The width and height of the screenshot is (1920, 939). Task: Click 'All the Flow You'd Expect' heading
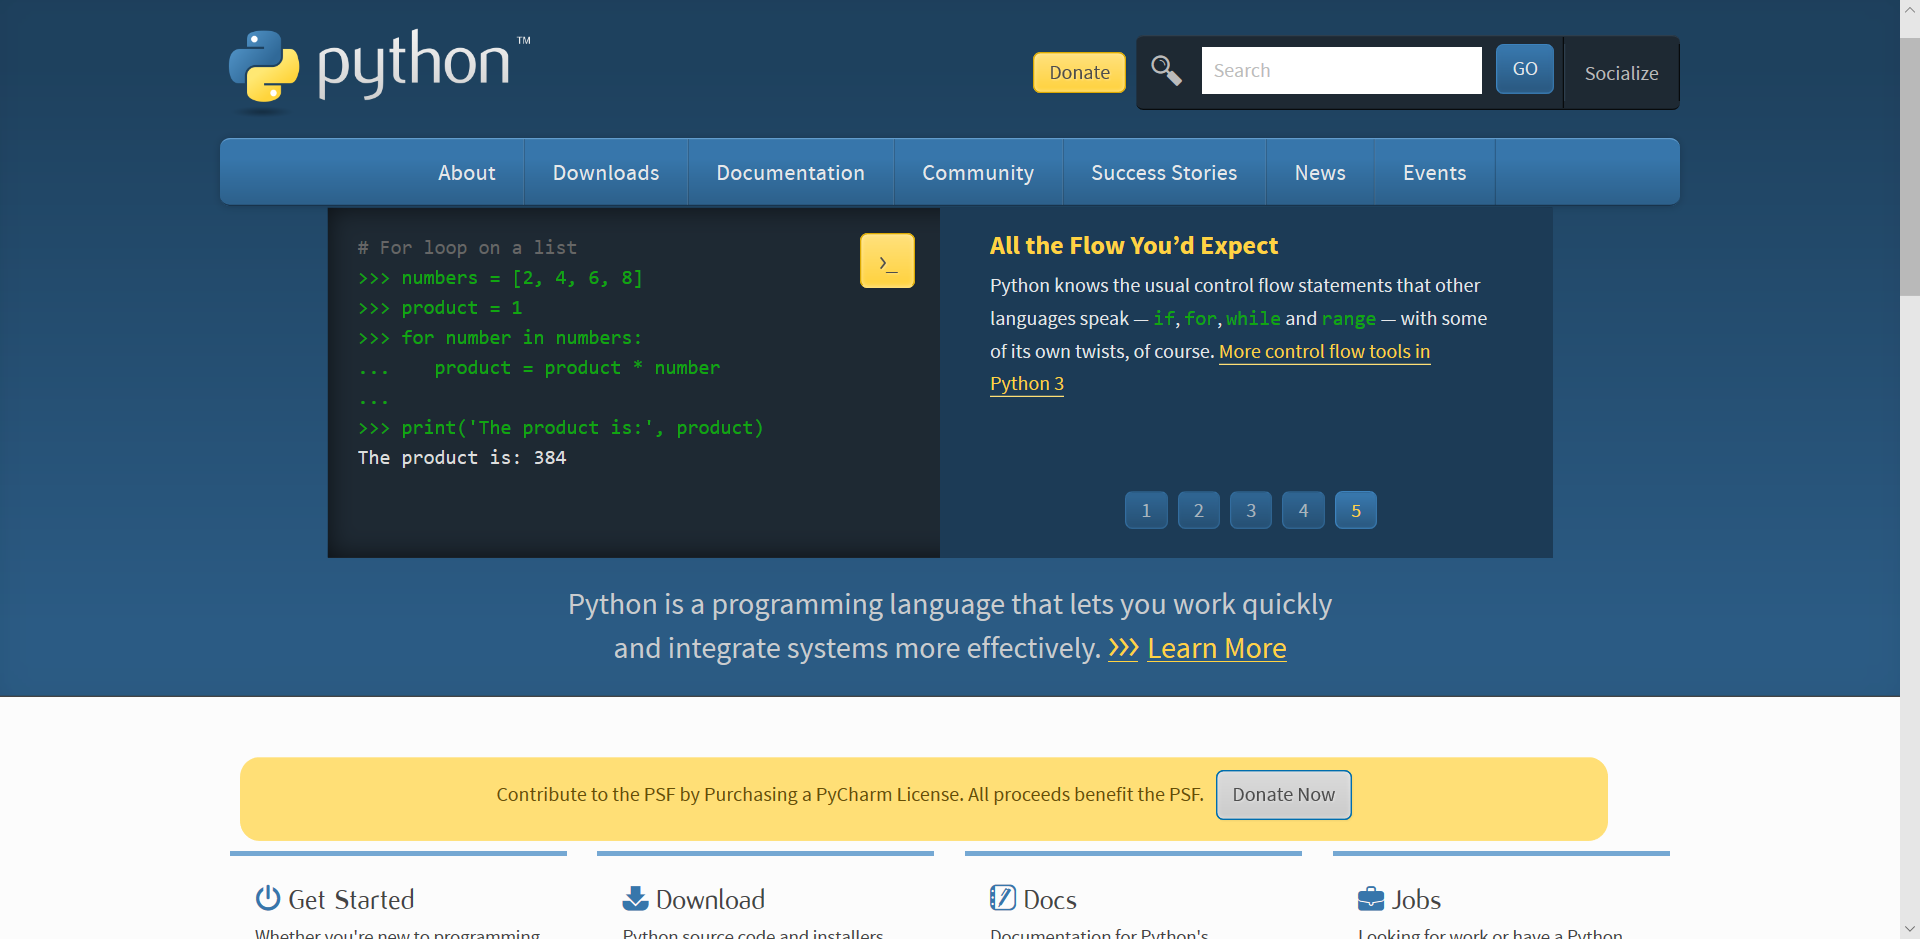[x=1134, y=245]
